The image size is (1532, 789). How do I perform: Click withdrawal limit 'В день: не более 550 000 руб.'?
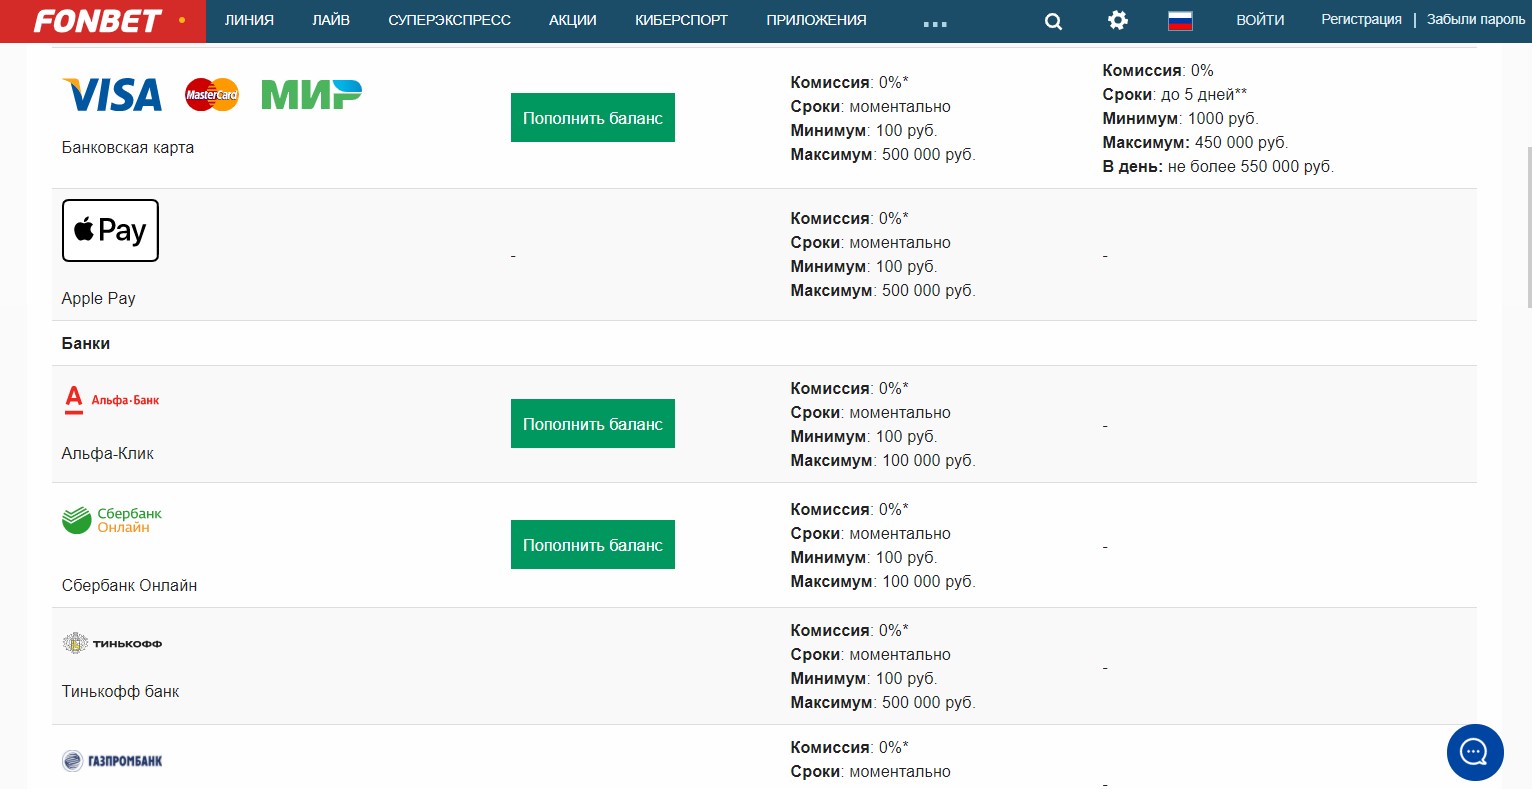(1218, 166)
